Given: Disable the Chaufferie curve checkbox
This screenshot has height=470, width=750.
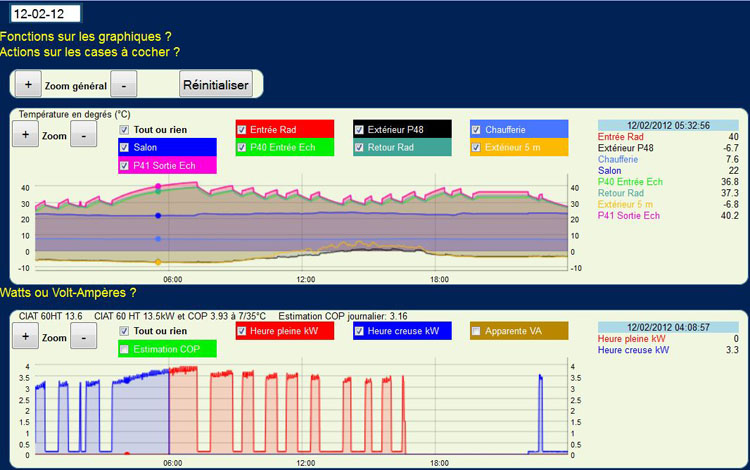Looking at the screenshot, I should tap(477, 130).
